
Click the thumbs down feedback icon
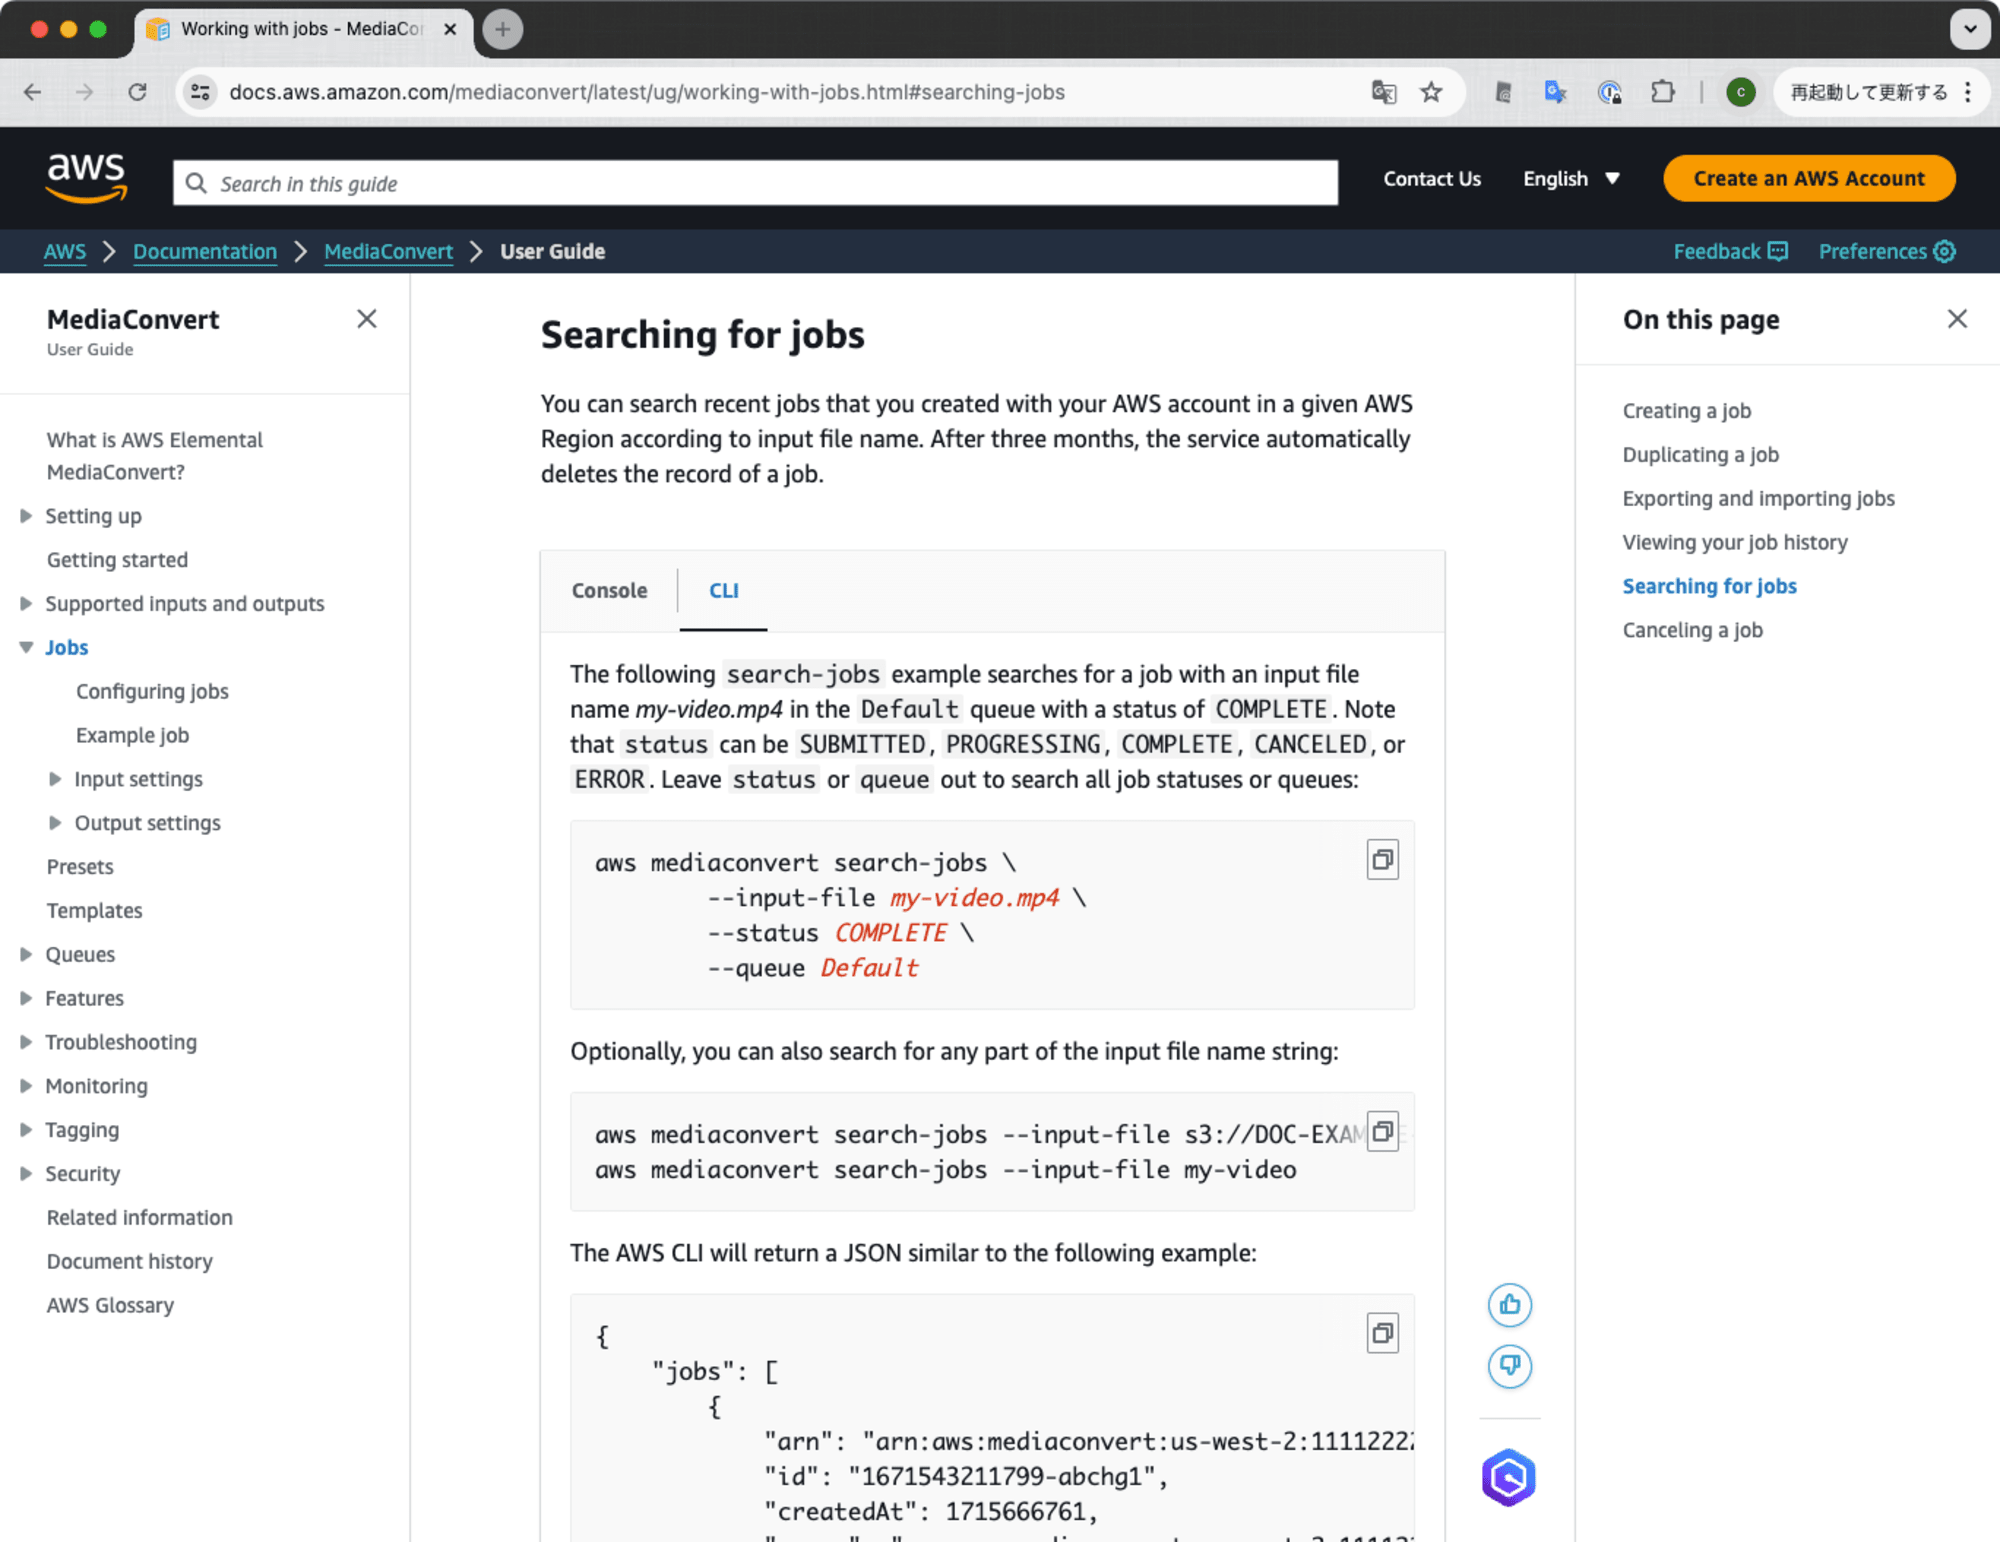1509,1366
